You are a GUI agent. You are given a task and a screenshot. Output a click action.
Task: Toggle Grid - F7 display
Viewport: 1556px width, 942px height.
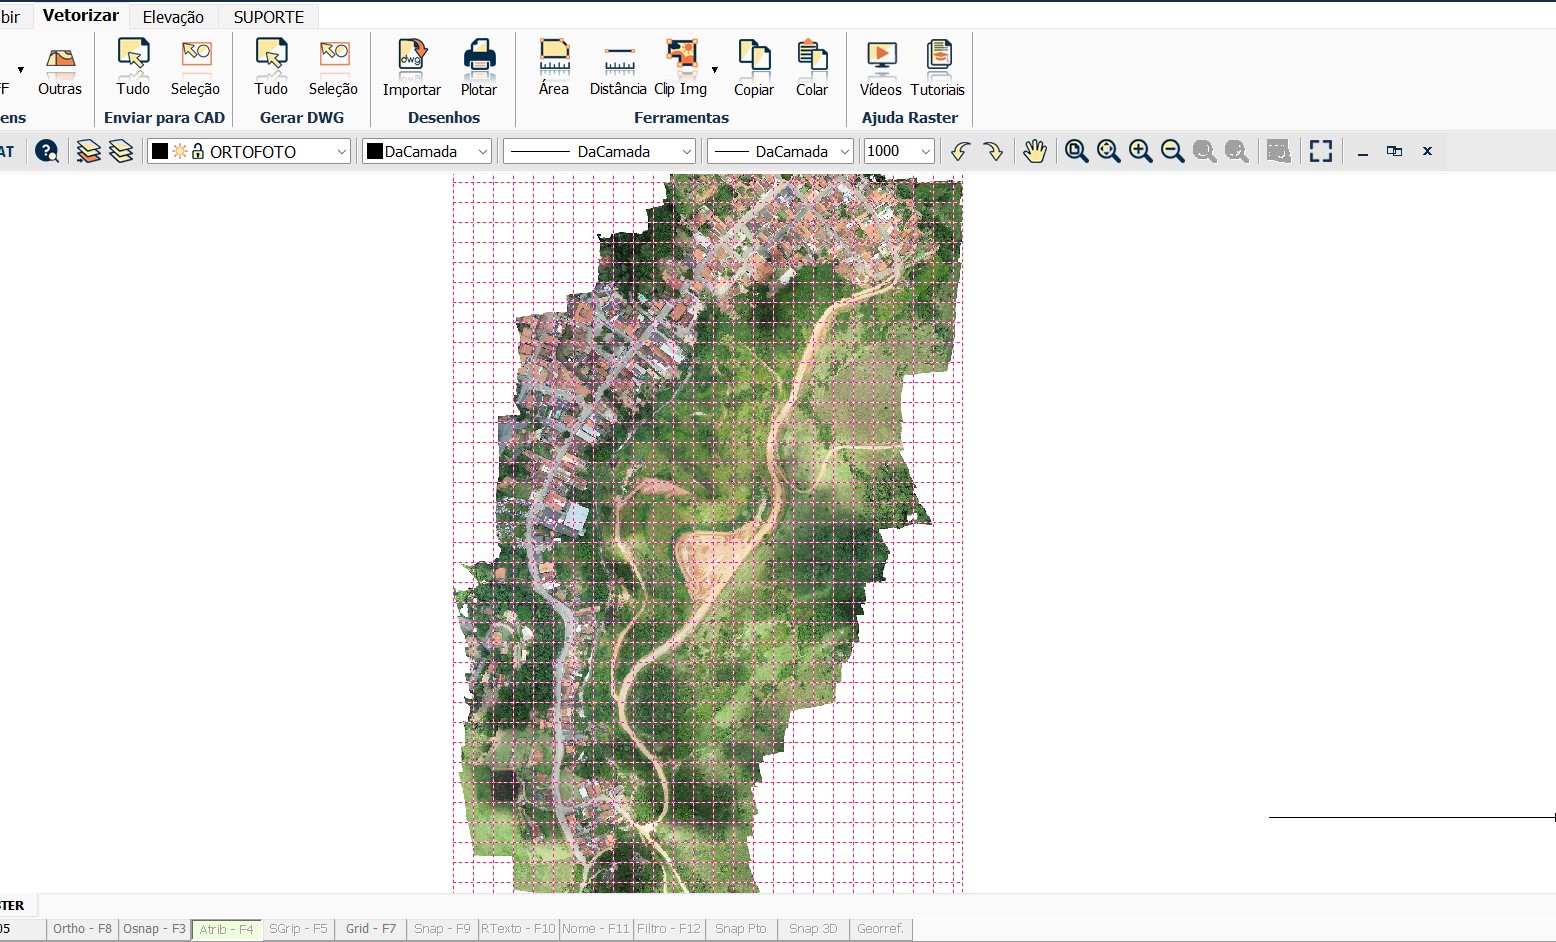point(370,929)
